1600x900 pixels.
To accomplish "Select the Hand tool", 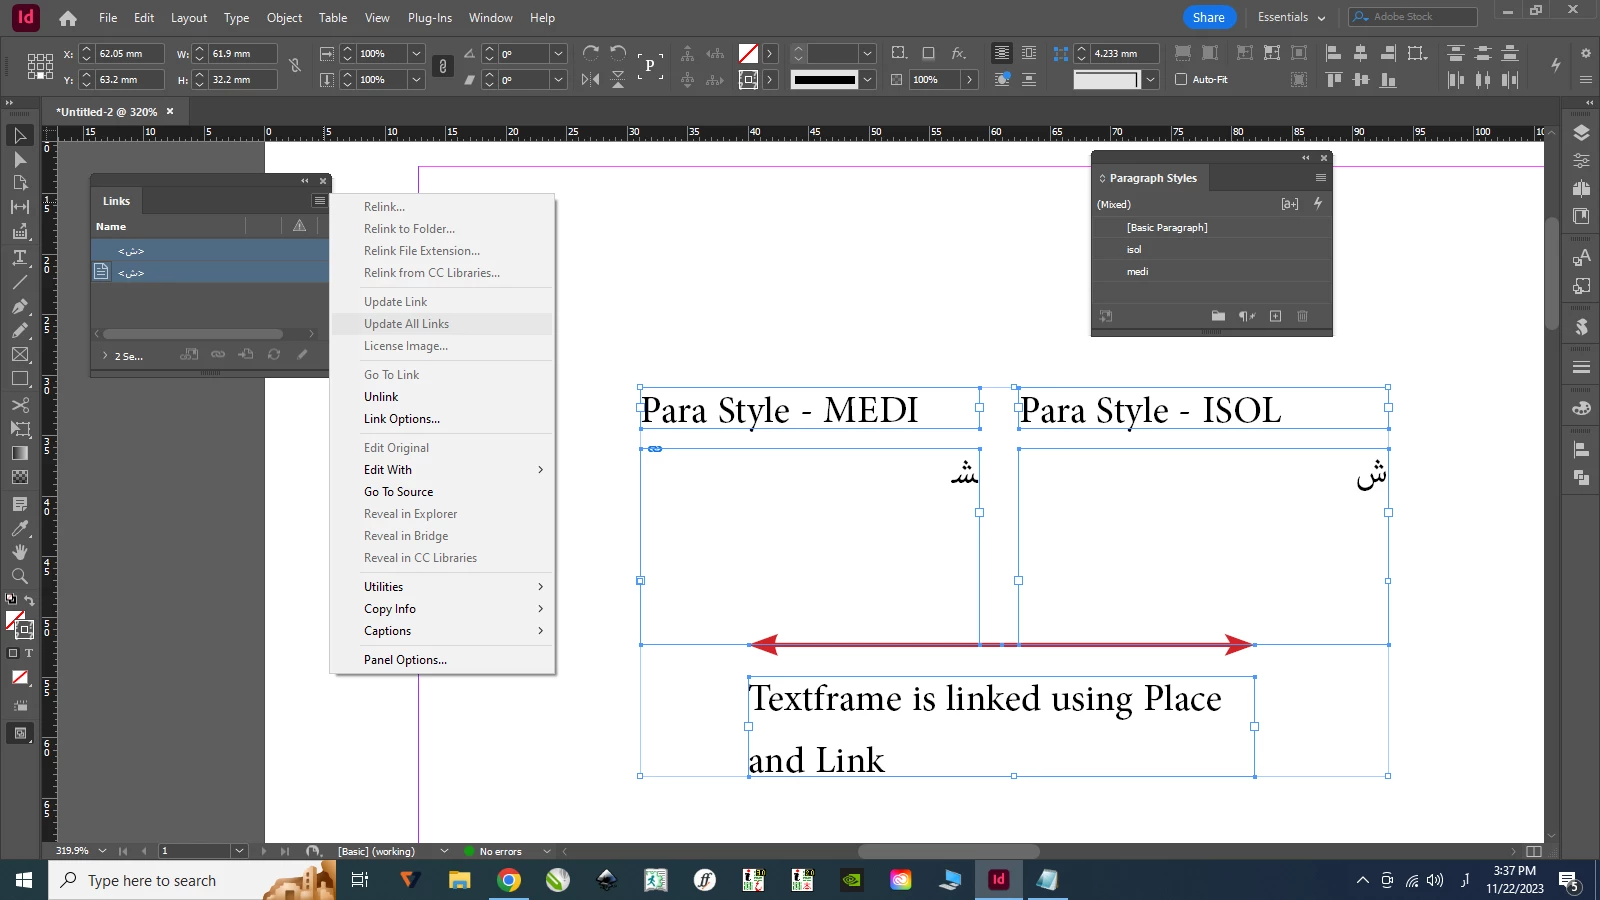I will 19,552.
